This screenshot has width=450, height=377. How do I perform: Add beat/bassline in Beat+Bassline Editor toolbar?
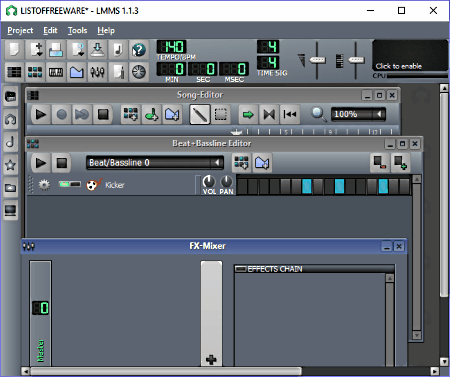click(241, 163)
